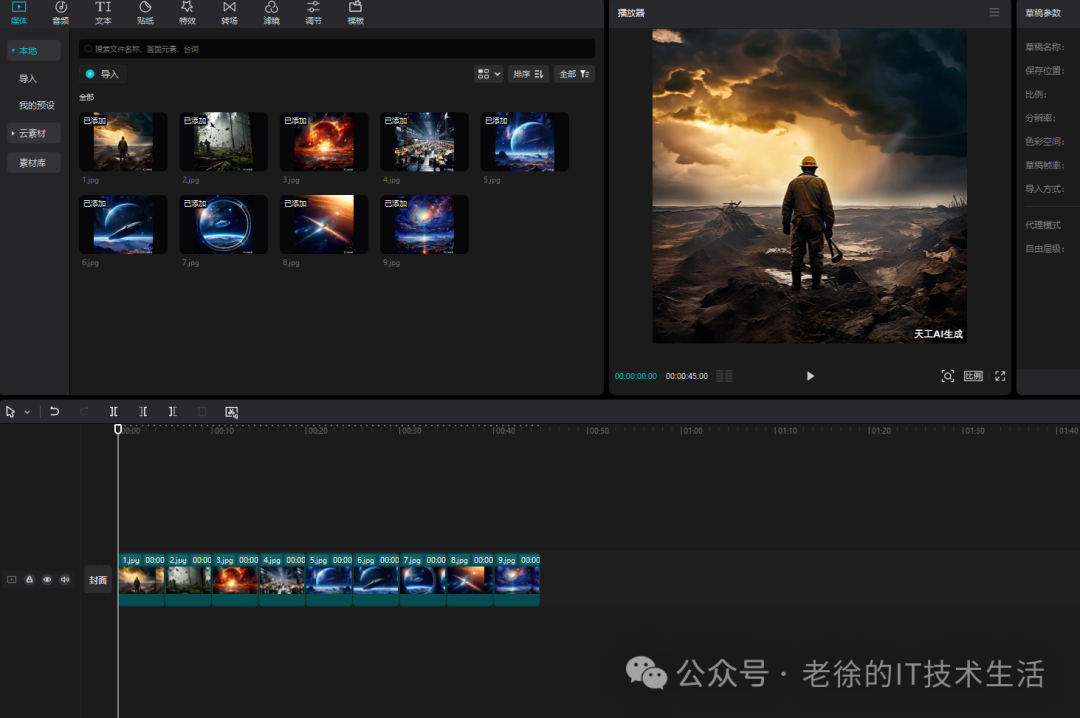The width and height of the screenshot is (1080, 718).
Task: Undo the last action
Action: [x=54, y=411]
